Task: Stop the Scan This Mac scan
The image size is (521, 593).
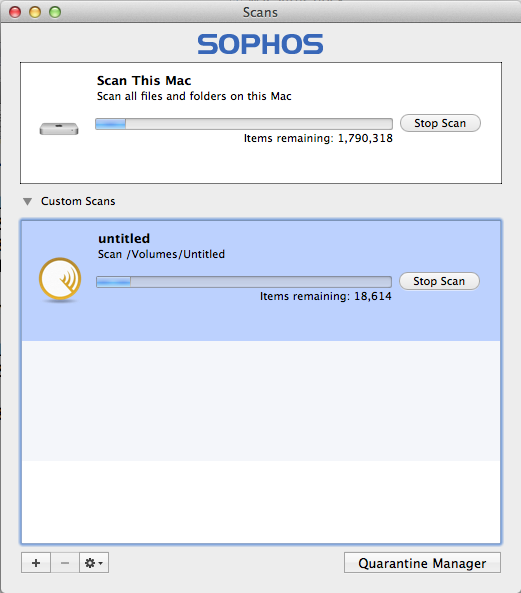Action: point(440,123)
